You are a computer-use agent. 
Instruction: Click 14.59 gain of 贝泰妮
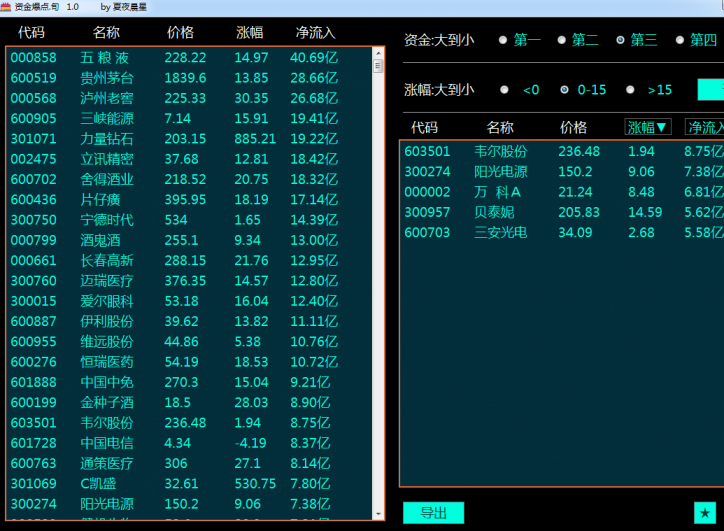pyautogui.click(x=645, y=212)
